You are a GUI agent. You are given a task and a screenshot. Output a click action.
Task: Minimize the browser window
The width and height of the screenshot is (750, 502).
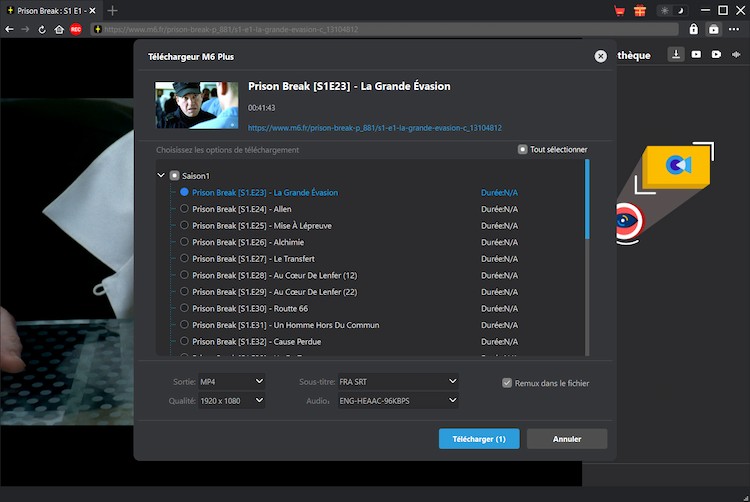coord(705,11)
